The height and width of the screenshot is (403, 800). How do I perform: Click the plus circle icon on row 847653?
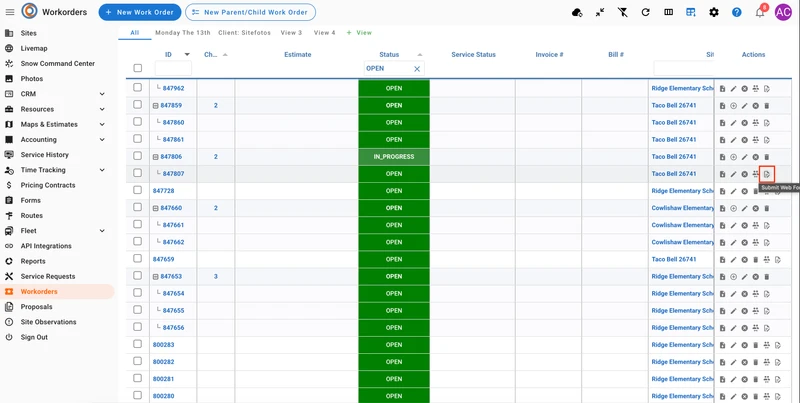click(x=733, y=276)
